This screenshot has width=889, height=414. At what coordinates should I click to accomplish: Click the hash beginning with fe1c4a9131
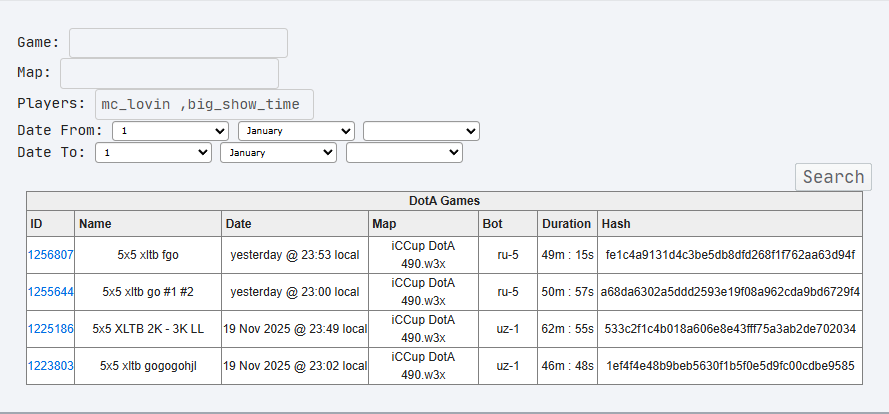point(729,255)
